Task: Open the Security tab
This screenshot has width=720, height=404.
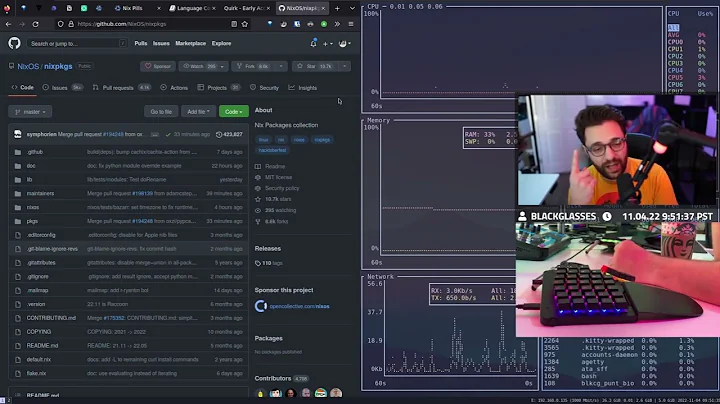Action: click(x=264, y=88)
